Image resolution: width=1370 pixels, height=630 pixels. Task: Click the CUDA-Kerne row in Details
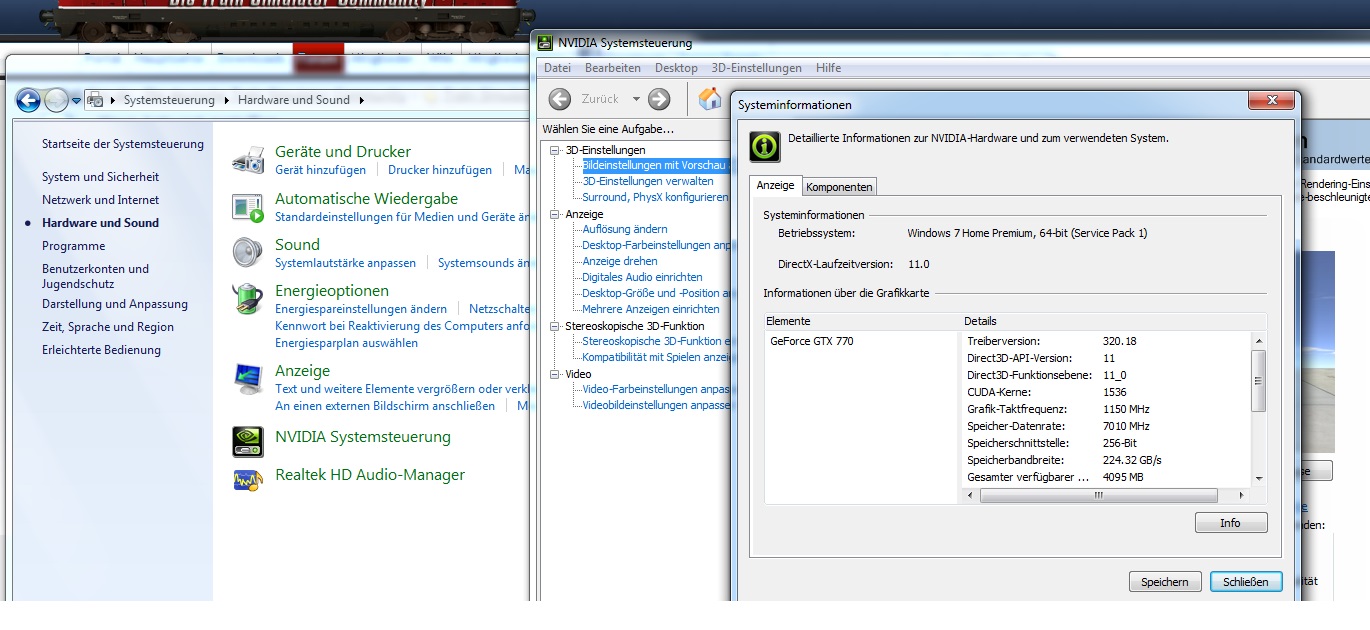tap(1107, 392)
